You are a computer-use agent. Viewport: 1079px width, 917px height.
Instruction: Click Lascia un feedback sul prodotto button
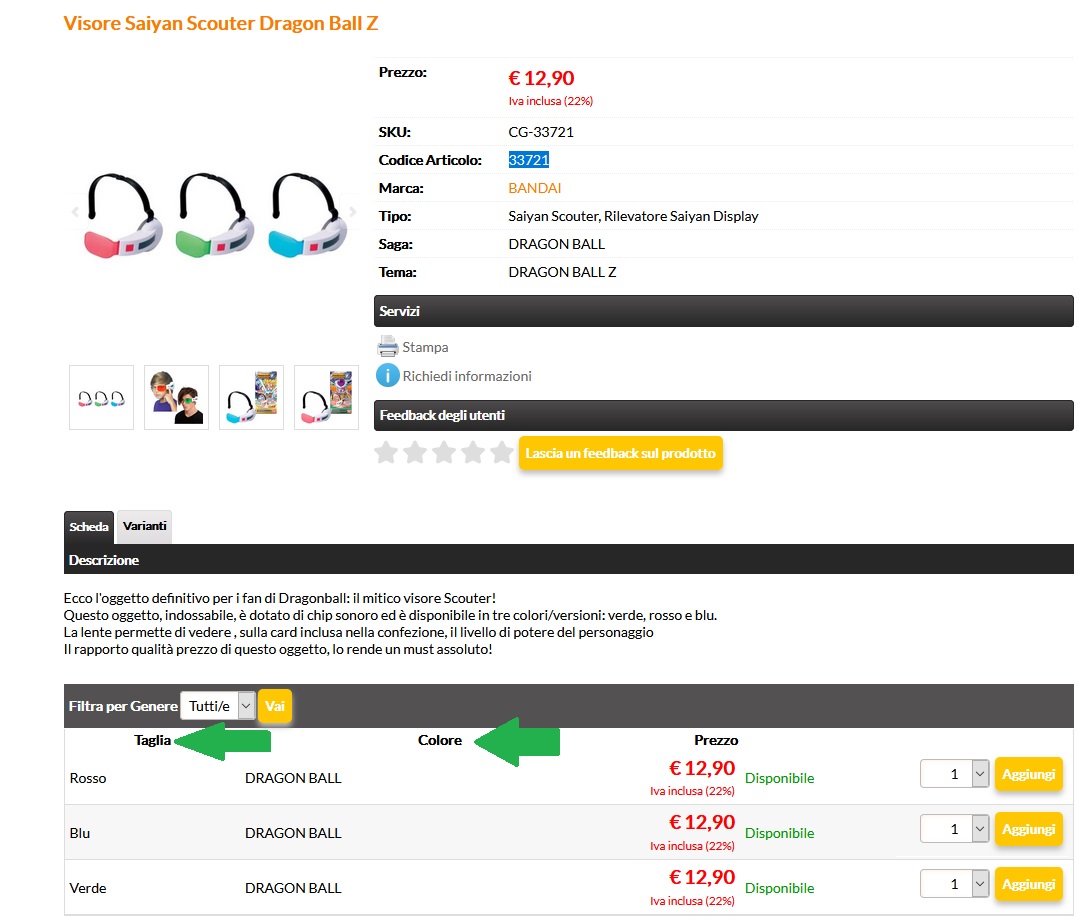(x=621, y=453)
